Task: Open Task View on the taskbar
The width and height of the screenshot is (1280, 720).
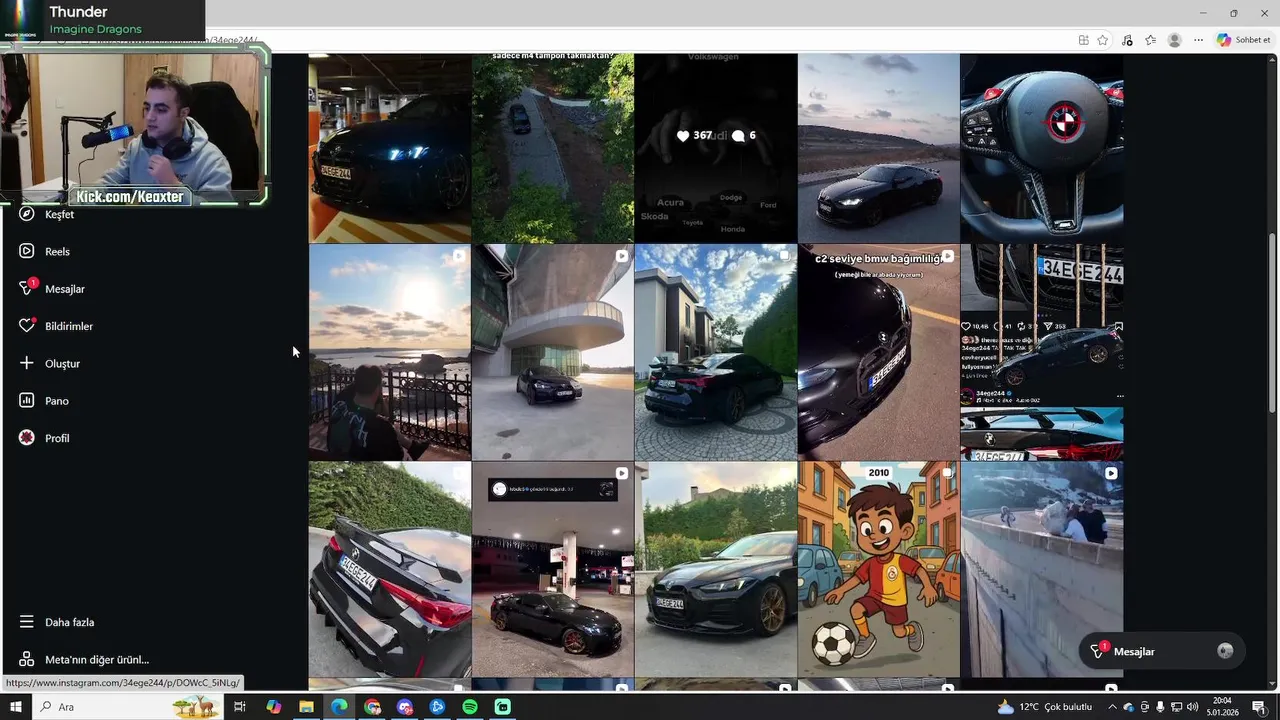Action: coord(240,707)
